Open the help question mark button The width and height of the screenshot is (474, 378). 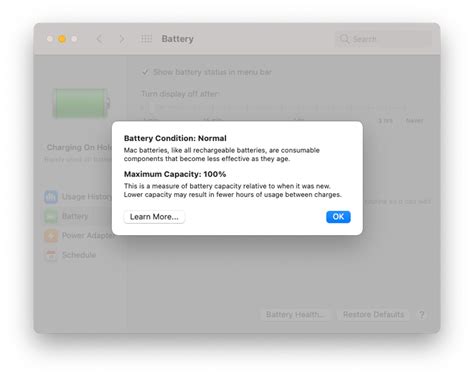tap(422, 315)
